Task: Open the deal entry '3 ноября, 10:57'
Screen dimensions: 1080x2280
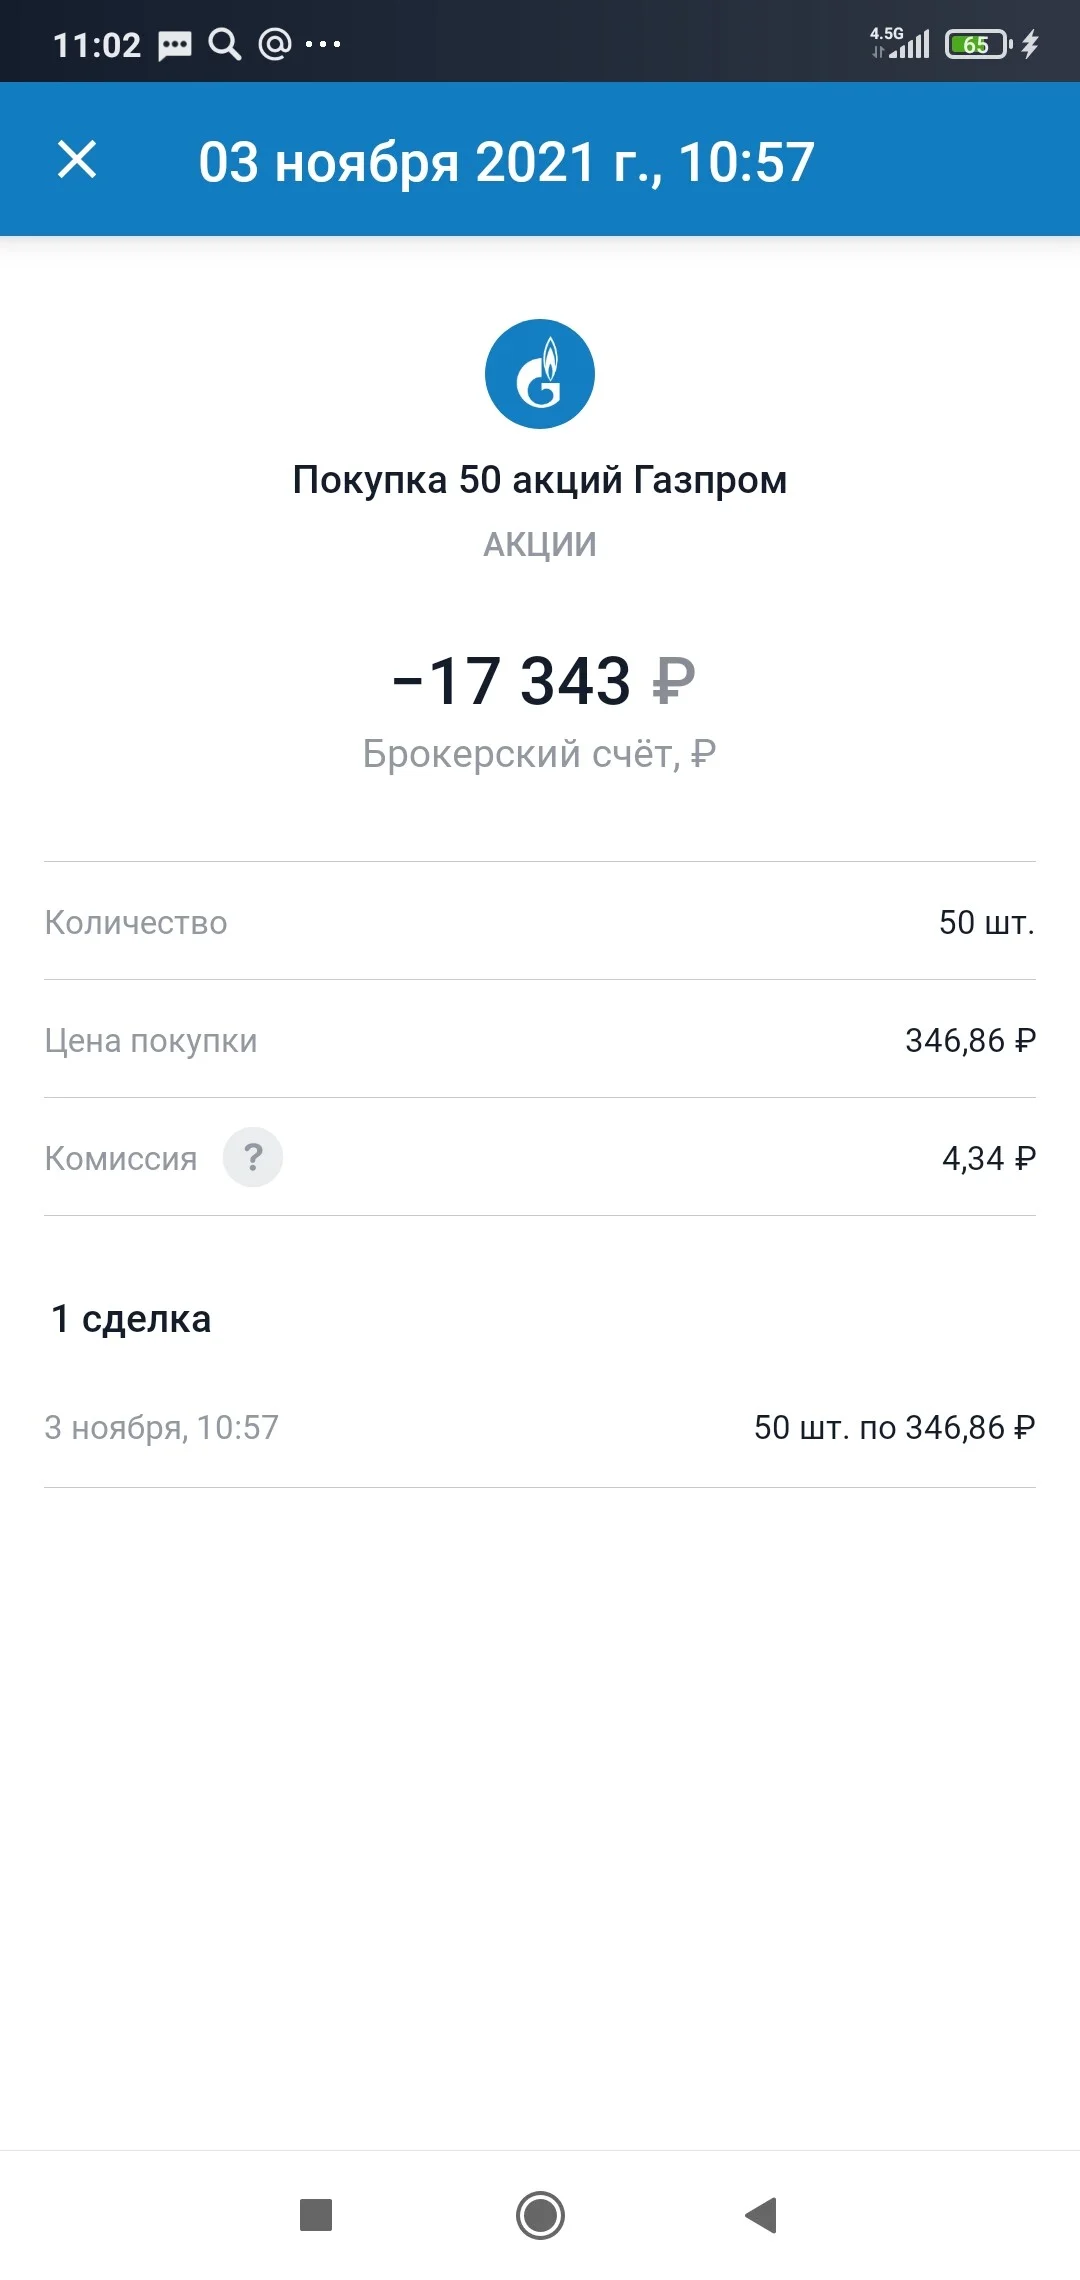Action: tap(540, 1427)
